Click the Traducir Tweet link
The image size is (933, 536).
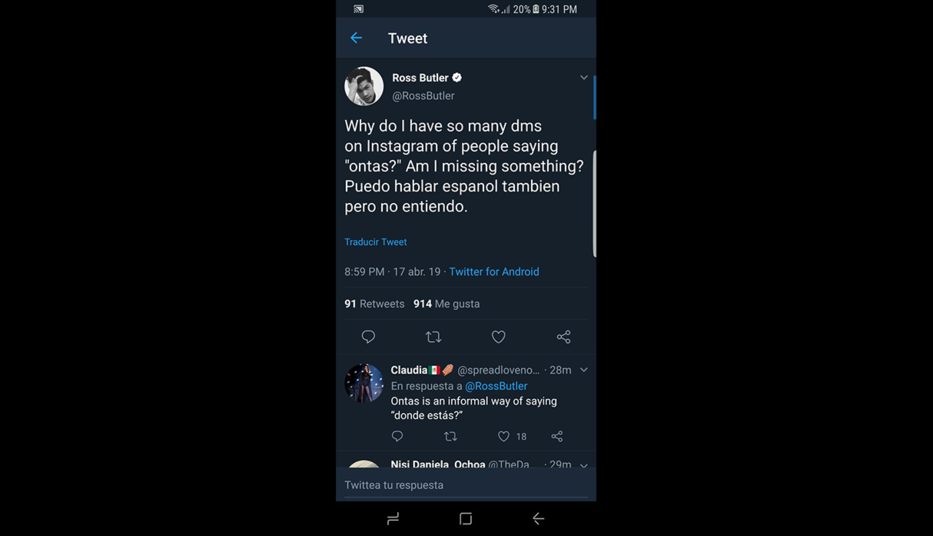pyautogui.click(x=376, y=242)
